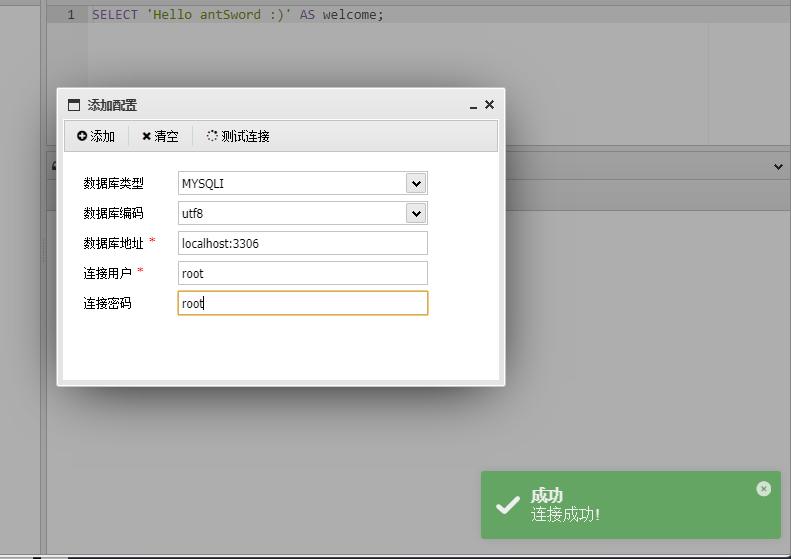Click the 添加 plus button

[96, 136]
